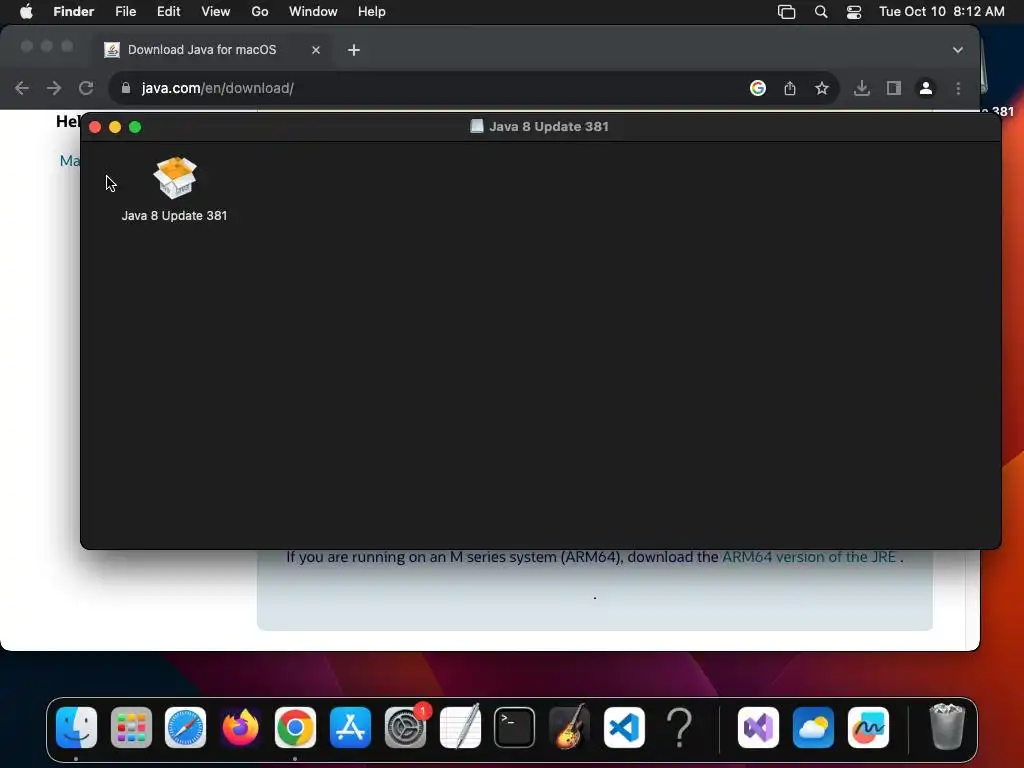Screen dimensions: 1024x768
Task: Click the date and time in menu bar
Action: pyautogui.click(x=942, y=12)
